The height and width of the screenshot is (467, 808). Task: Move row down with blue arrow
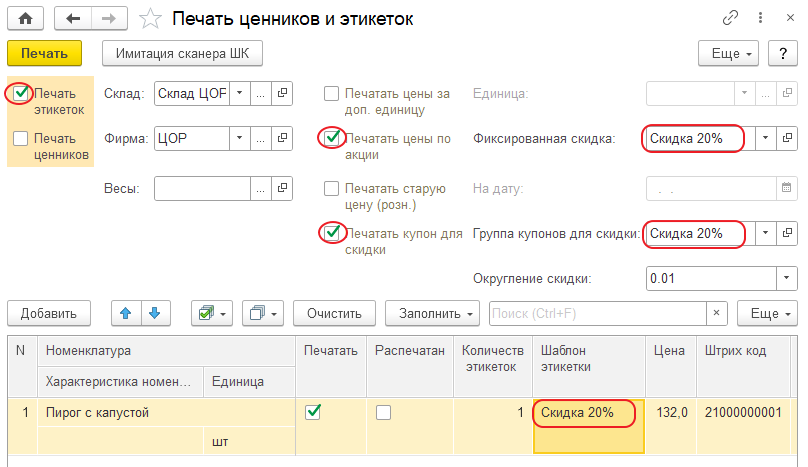click(154, 313)
